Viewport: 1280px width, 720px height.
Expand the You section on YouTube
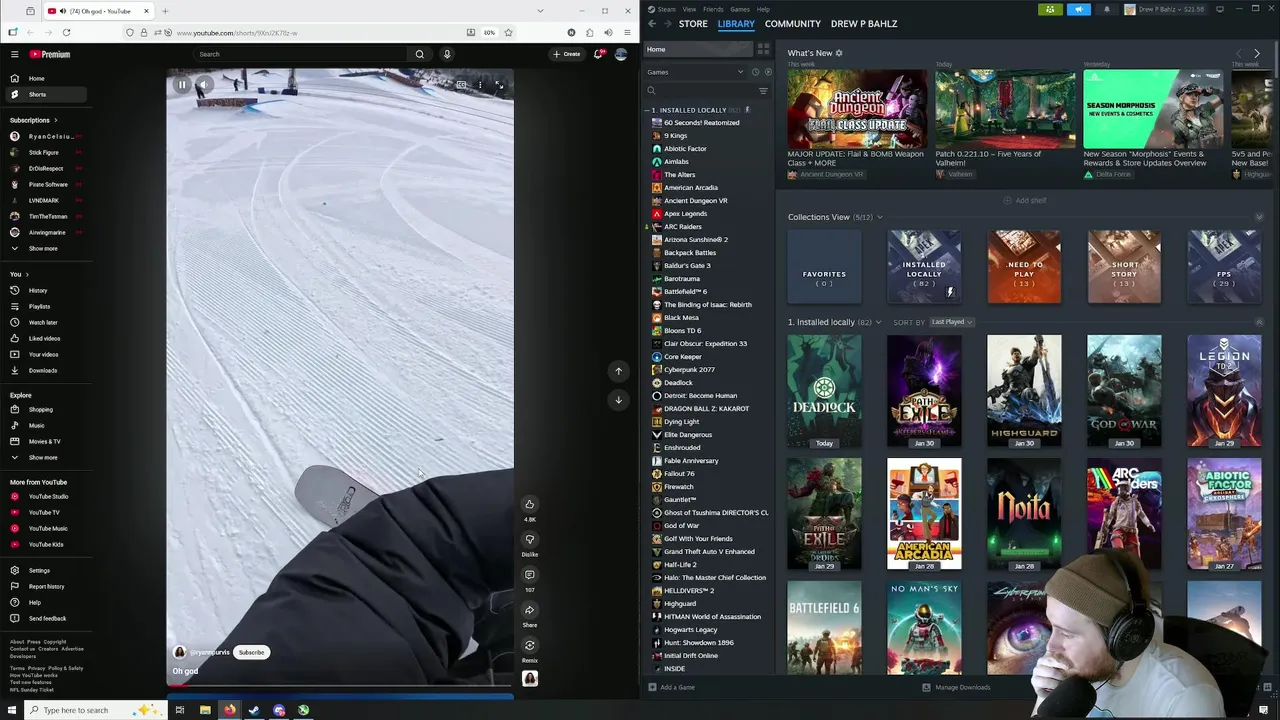pos(19,274)
